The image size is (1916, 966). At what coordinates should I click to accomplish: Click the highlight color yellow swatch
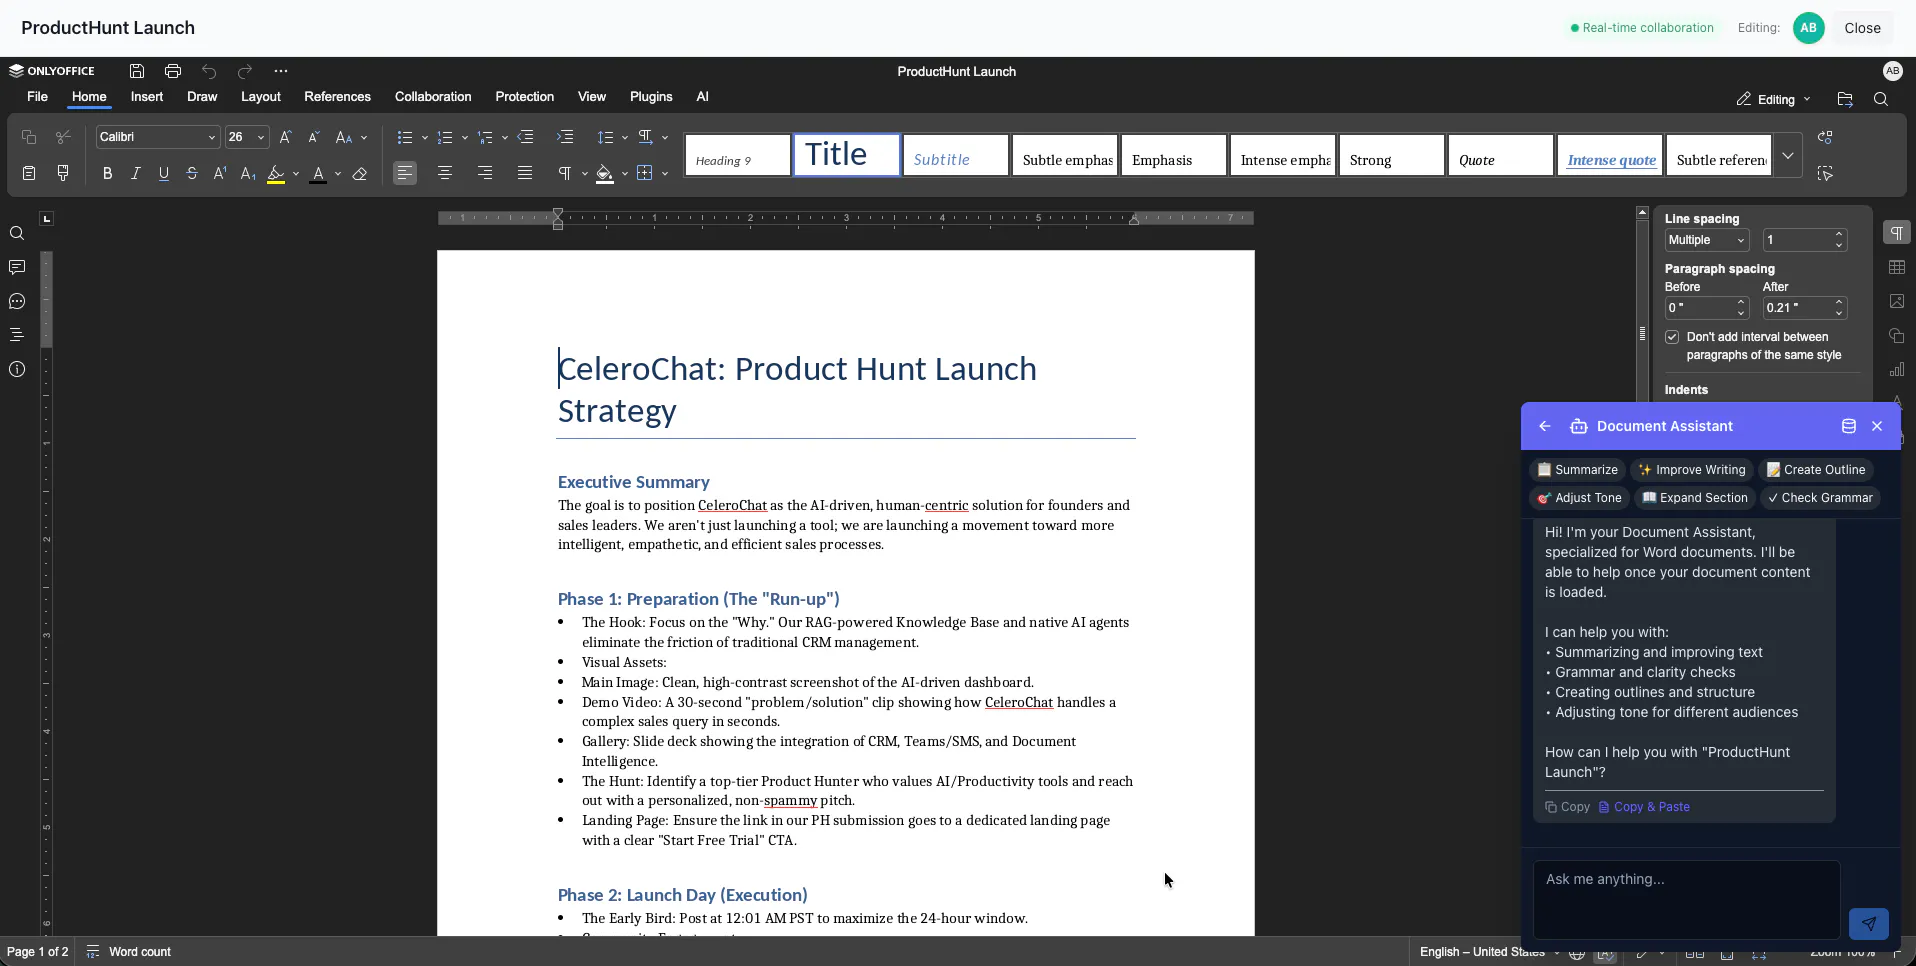(x=276, y=174)
